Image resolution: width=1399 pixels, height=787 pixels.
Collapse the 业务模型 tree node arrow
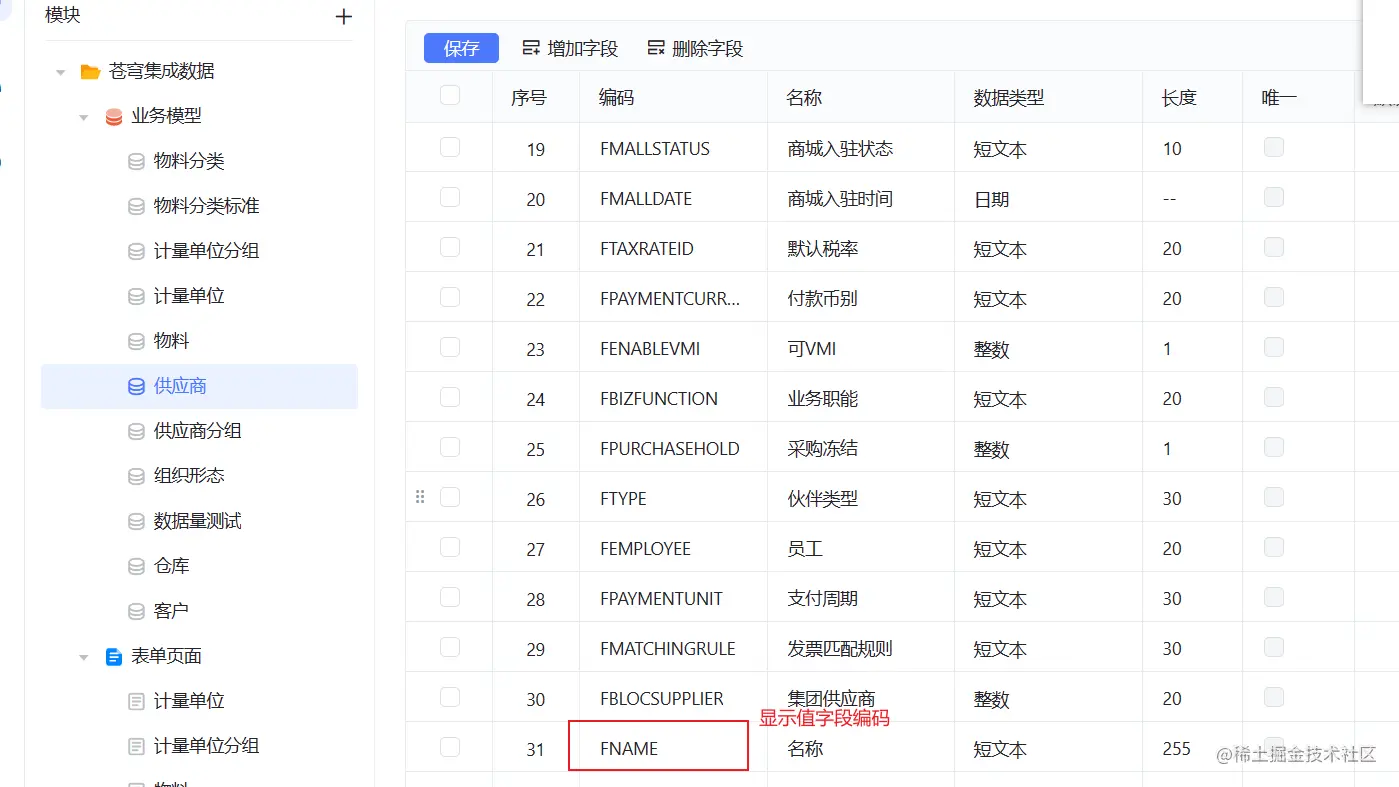coord(84,117)
